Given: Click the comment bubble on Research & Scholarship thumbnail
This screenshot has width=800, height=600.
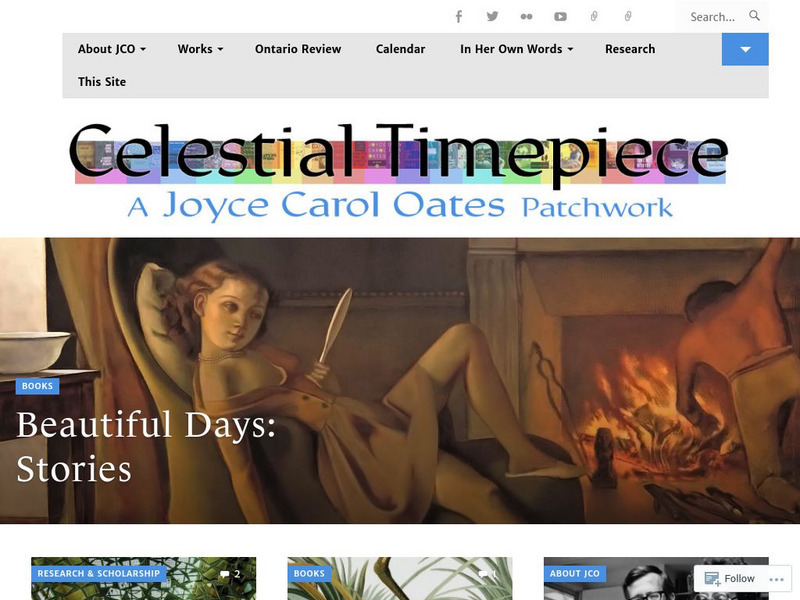Looking at the screenshot, I should coord(227,573).
